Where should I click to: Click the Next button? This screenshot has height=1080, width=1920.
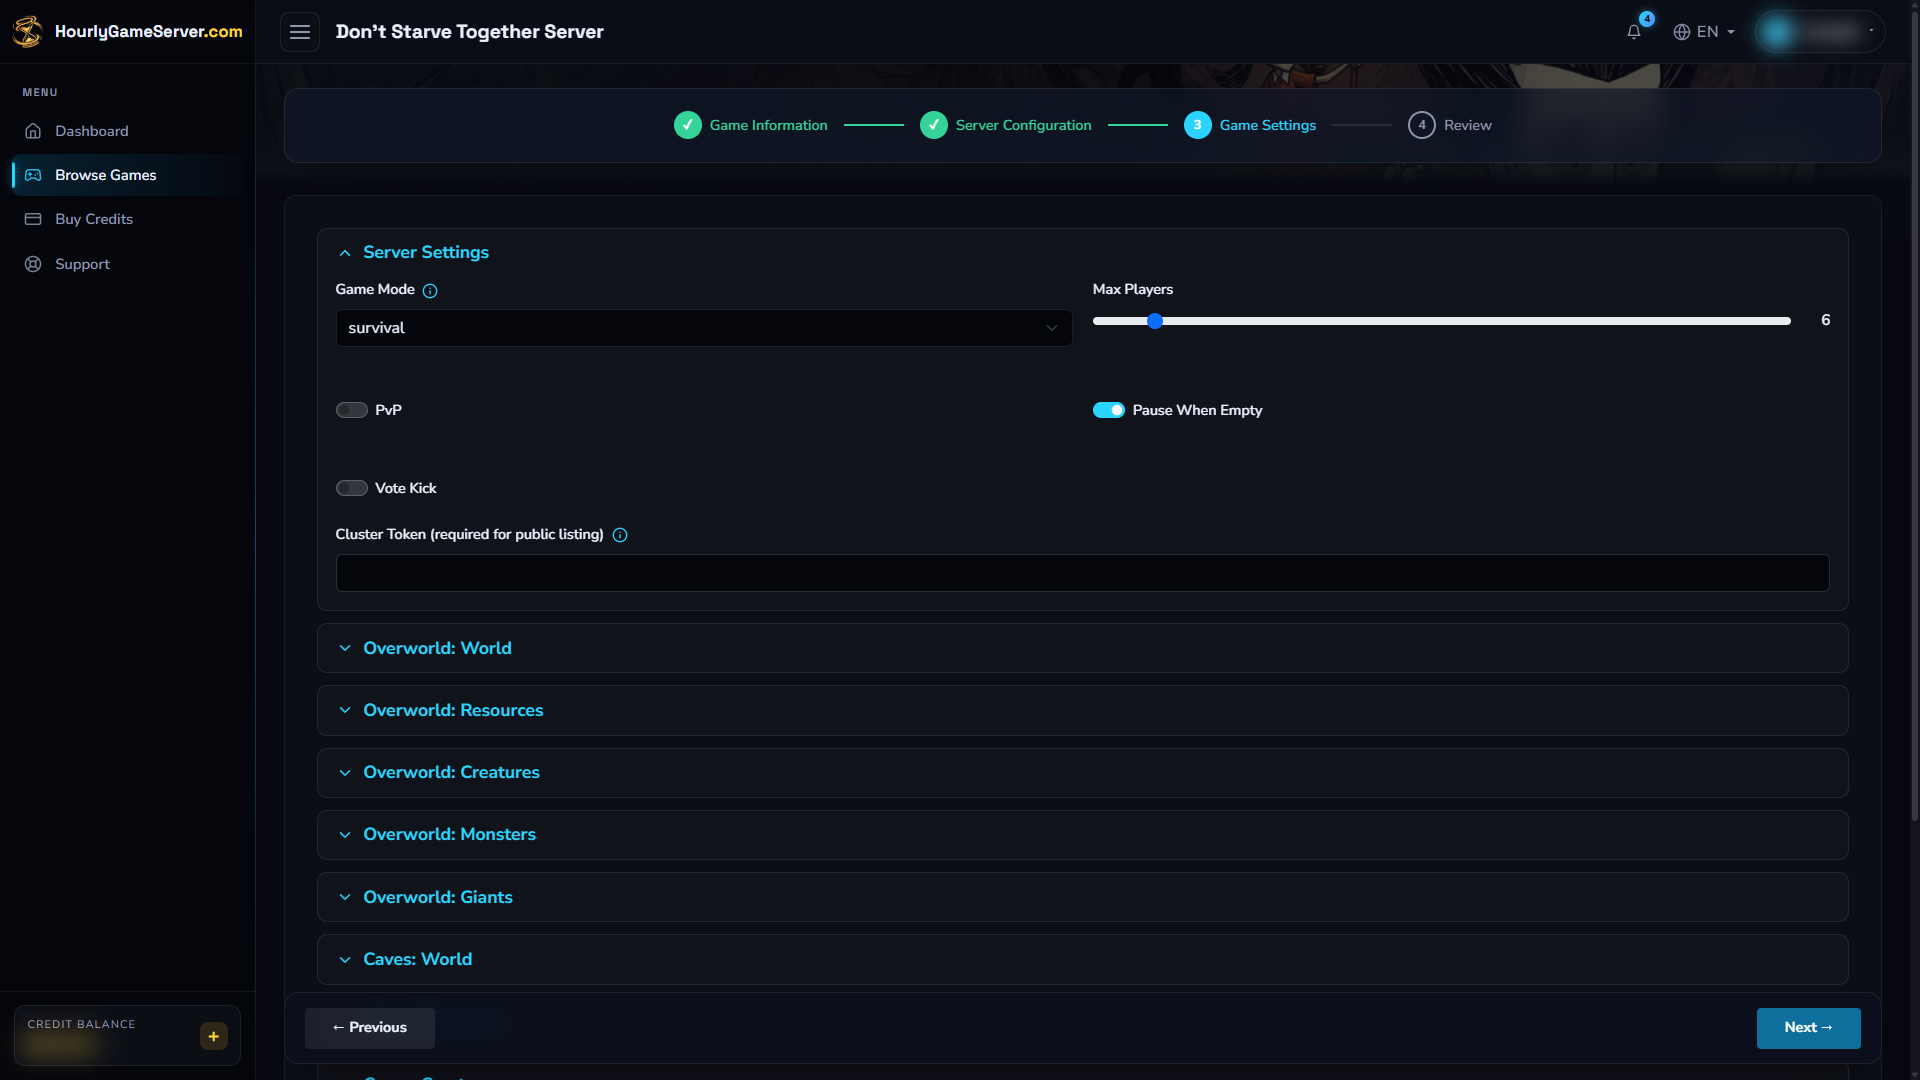coord(1808,1028)
